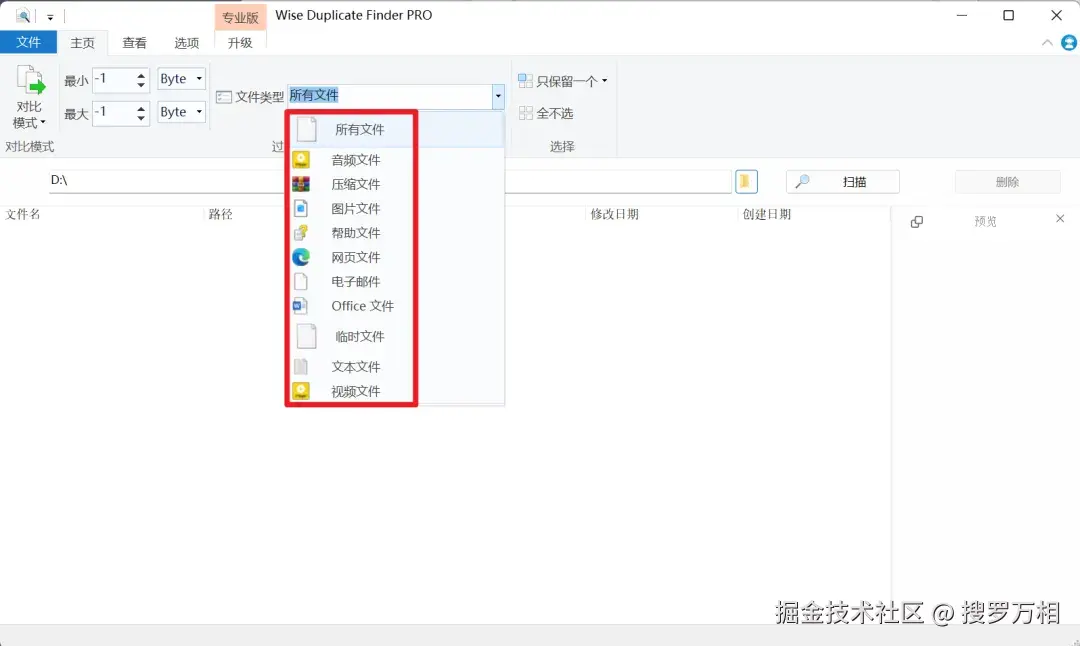Click the 最大 value input field
The width and height of the screenshot is (1080, 646).
[114, 112]
